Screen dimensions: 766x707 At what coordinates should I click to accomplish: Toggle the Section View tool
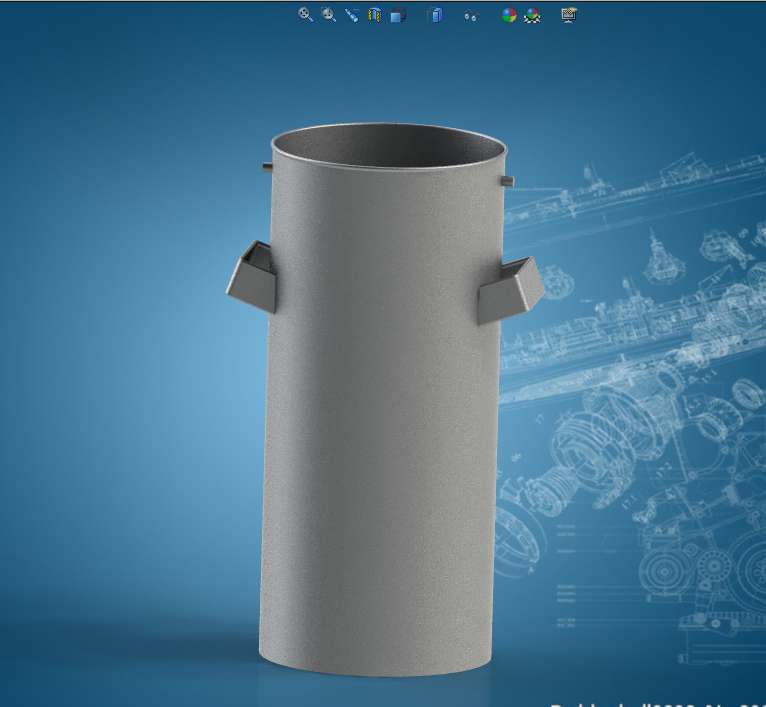(x=375, y=15)
